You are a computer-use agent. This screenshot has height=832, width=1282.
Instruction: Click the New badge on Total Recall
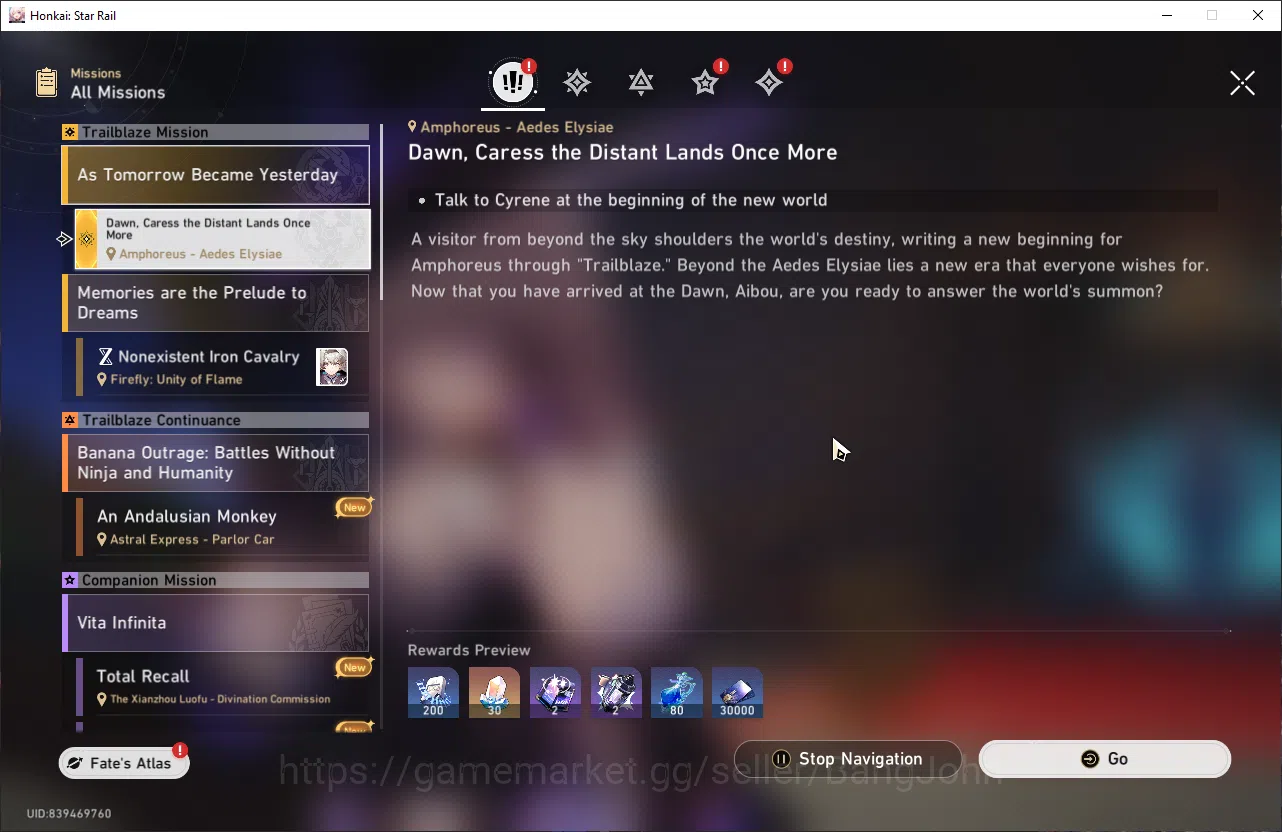point(355,667)
